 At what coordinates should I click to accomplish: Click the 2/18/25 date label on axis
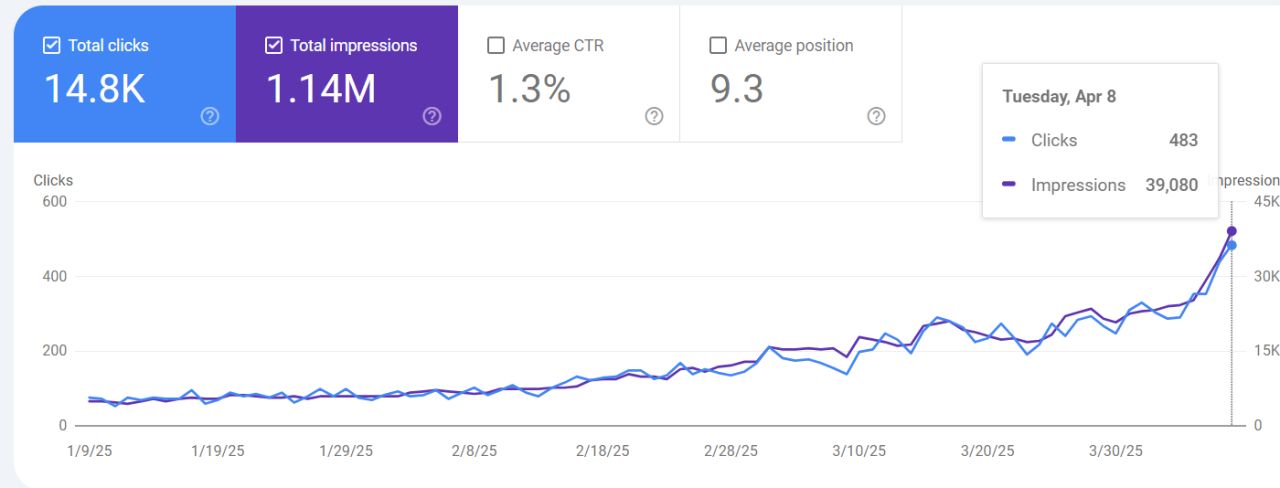[605, 451]
